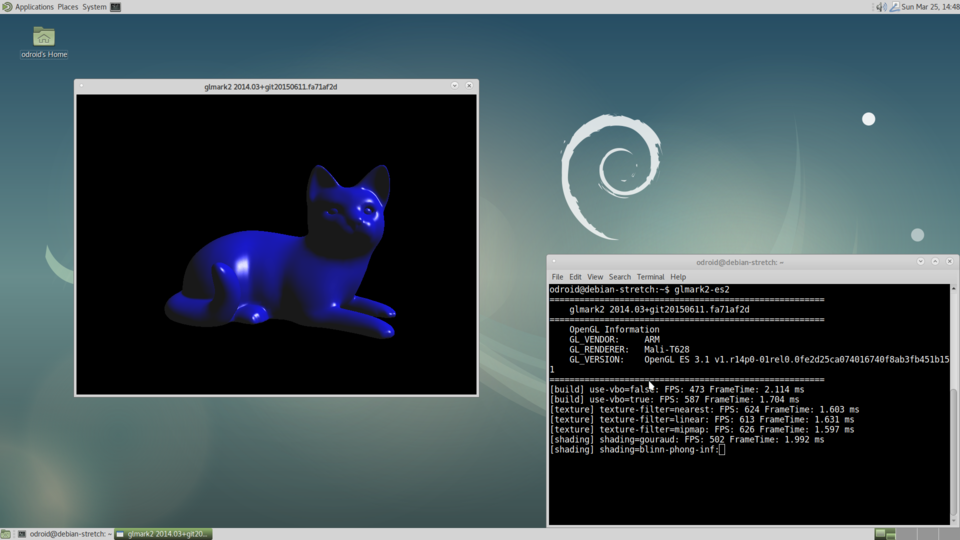The width and height of the screenshot is (960, 540).
Task: Click the GL_VERSION OpenGL ES 3.1 line
Action: pos(759,359)
